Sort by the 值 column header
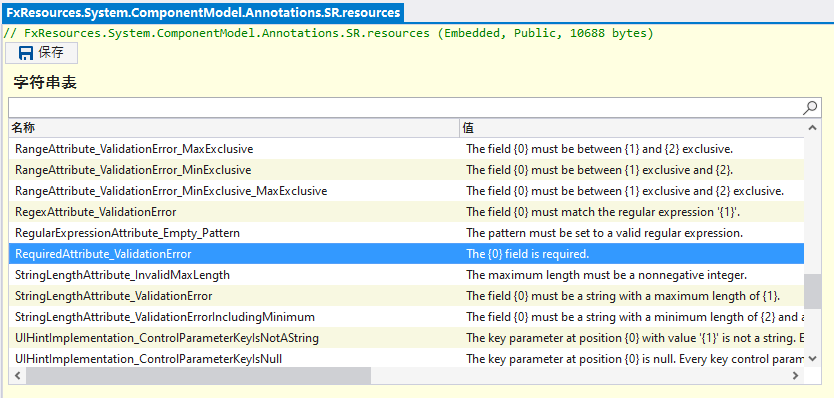Screen dimensions: 834x398 point(632,128)
